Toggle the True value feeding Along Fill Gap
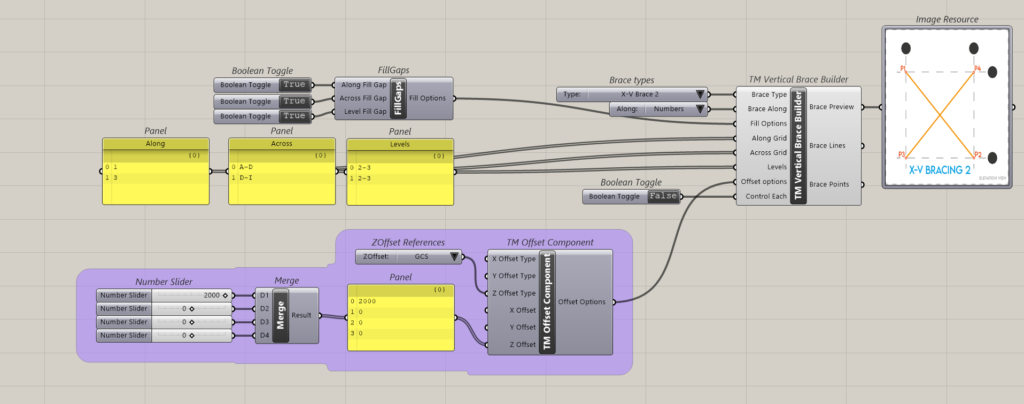Image resolution: width=1024 pixels, height=404 pixels. click(294, 85)
